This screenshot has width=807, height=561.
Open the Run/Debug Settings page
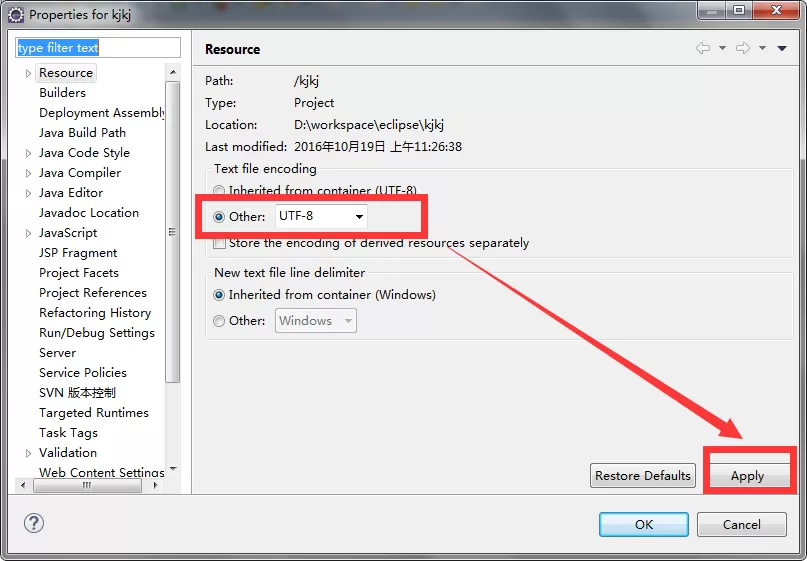(x=97, y=332)
